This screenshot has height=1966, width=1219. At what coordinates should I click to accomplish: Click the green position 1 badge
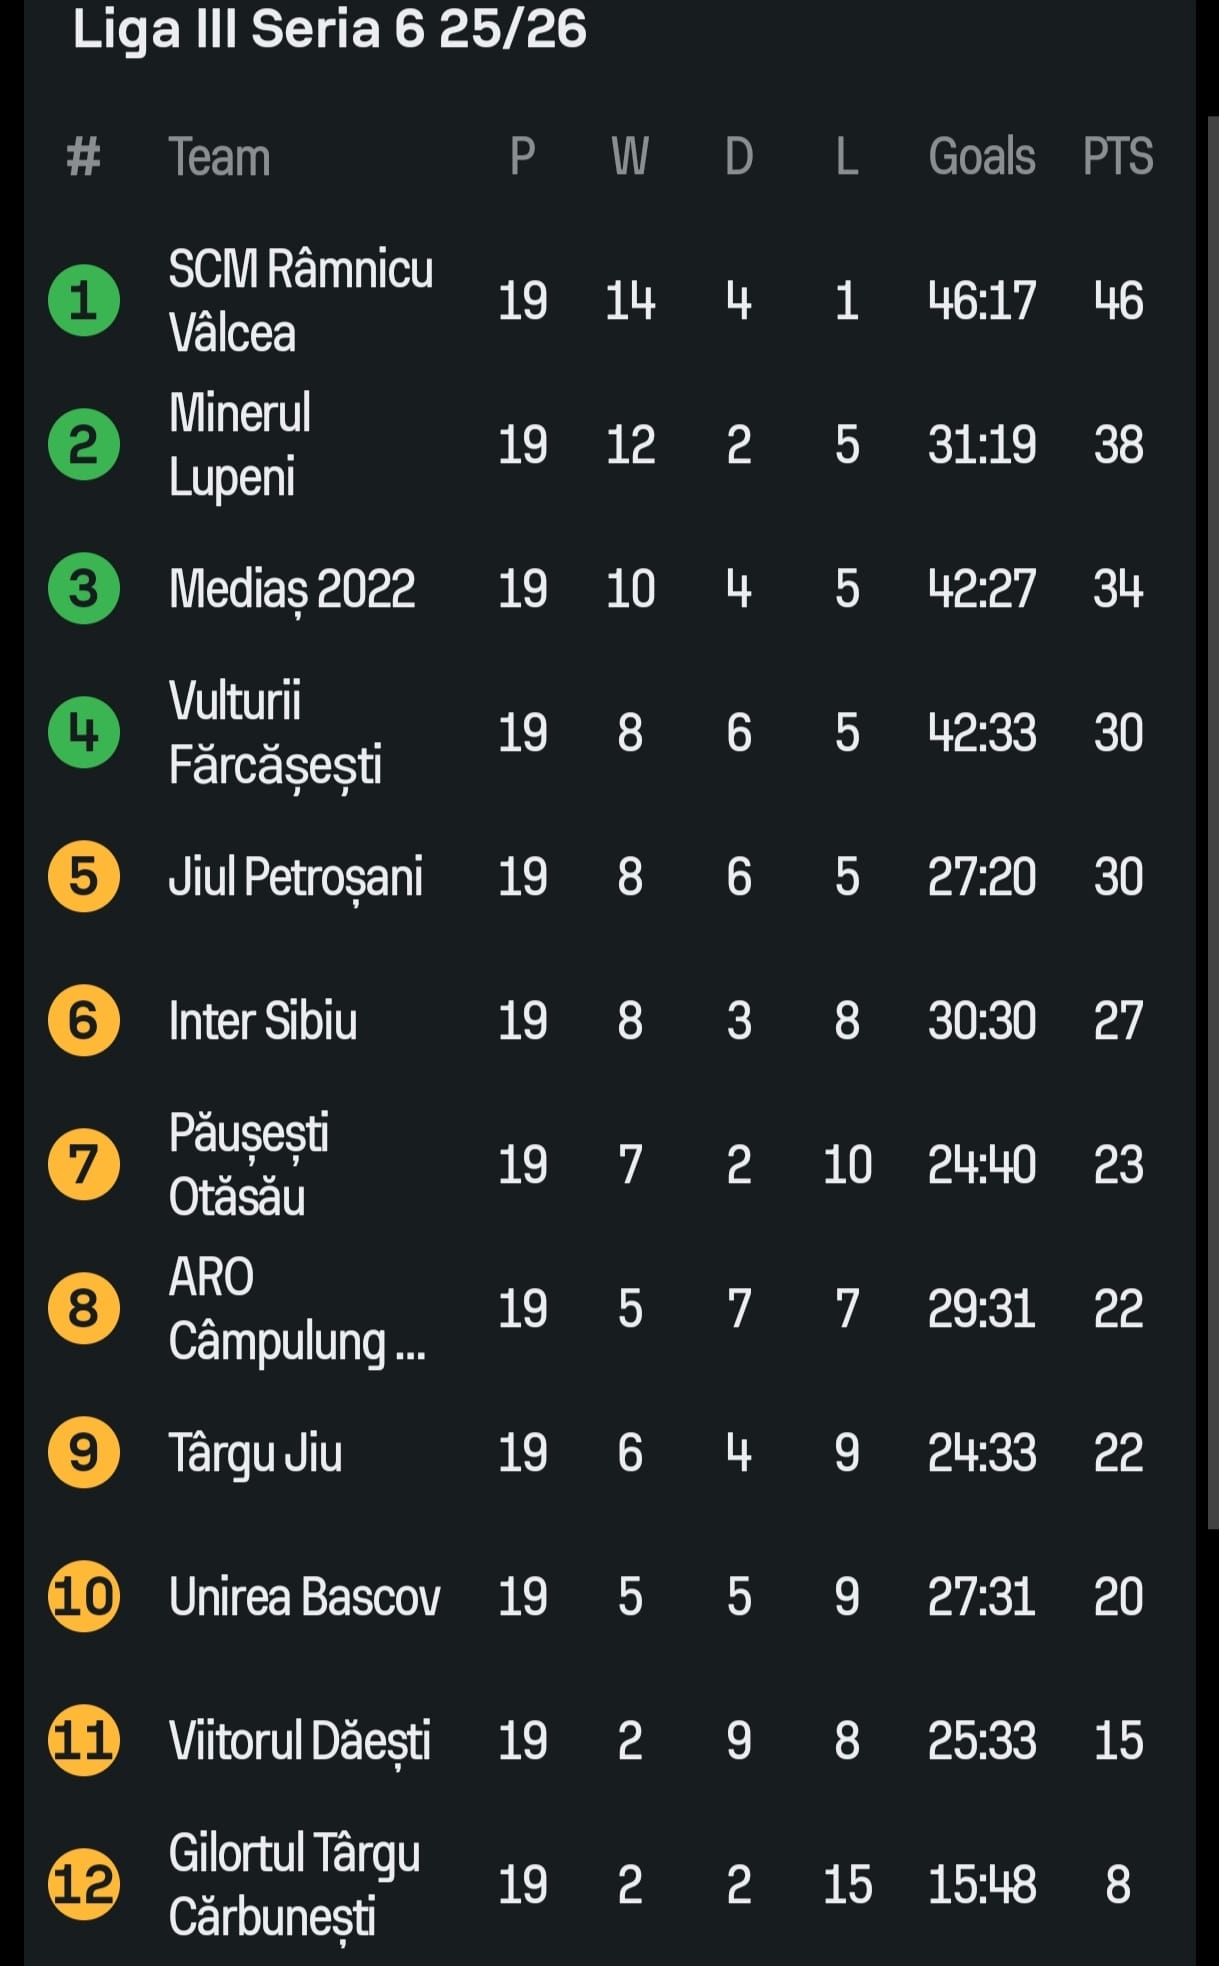click(x=84, y=300)
